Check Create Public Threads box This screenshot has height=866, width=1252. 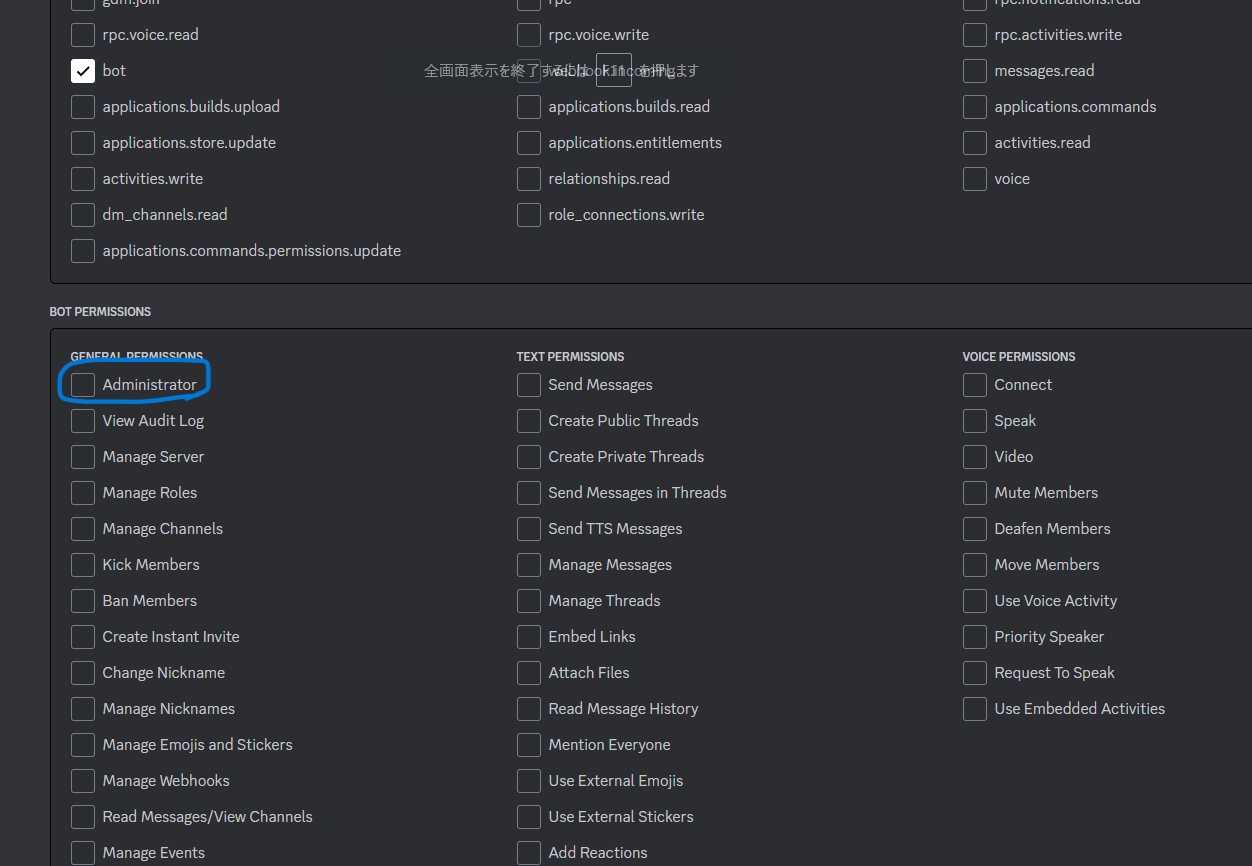(529, 421)
